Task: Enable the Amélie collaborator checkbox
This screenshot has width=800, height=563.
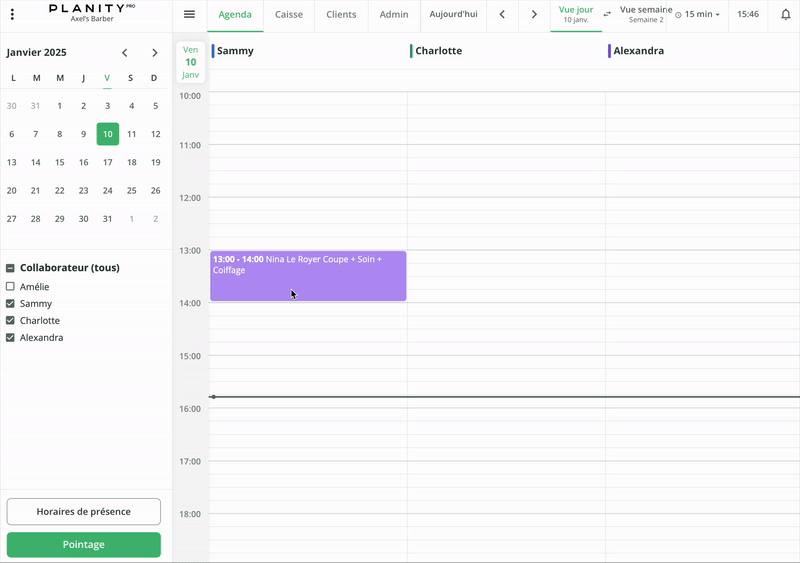Action: pos(11,287)
